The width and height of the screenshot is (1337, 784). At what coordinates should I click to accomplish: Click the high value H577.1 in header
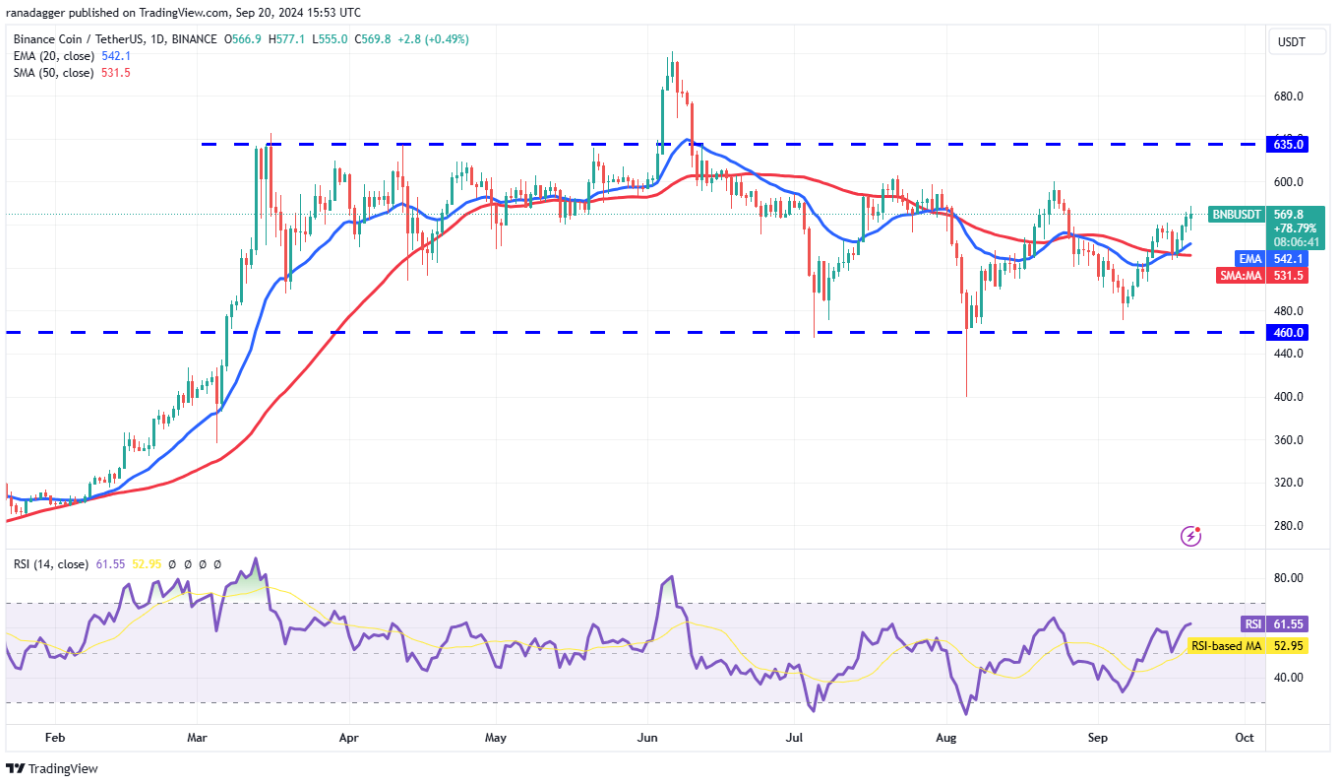(288, 39)
